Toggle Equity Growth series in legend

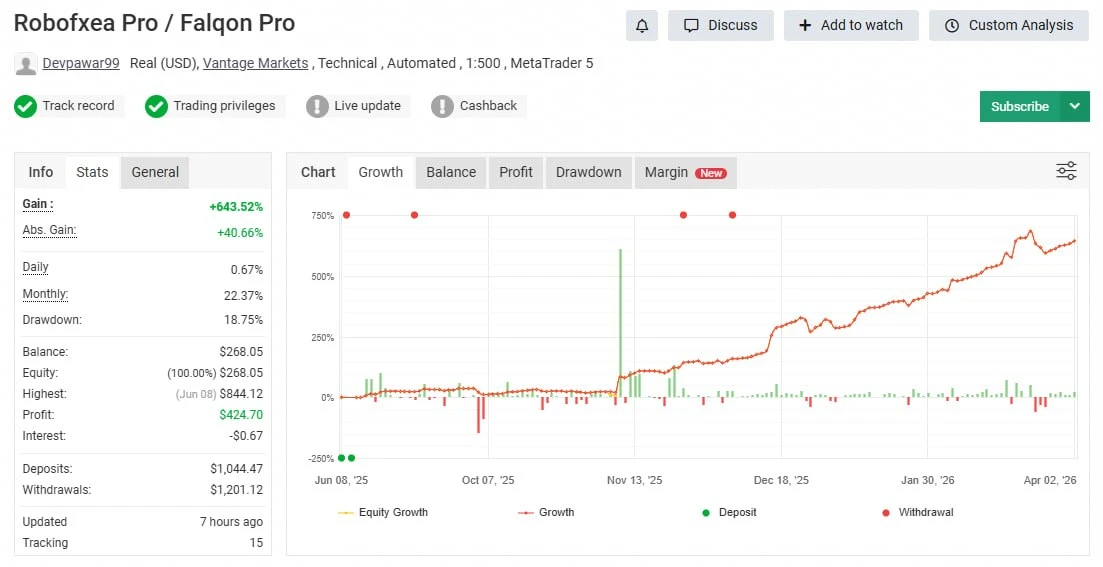click(x=383, y=512)
